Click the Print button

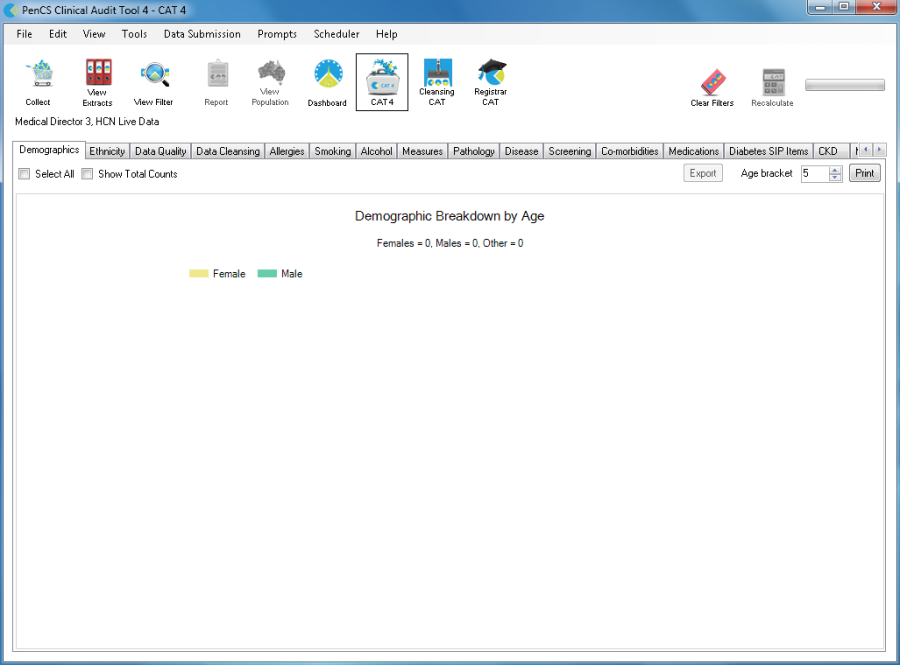(x=864, y=173)
